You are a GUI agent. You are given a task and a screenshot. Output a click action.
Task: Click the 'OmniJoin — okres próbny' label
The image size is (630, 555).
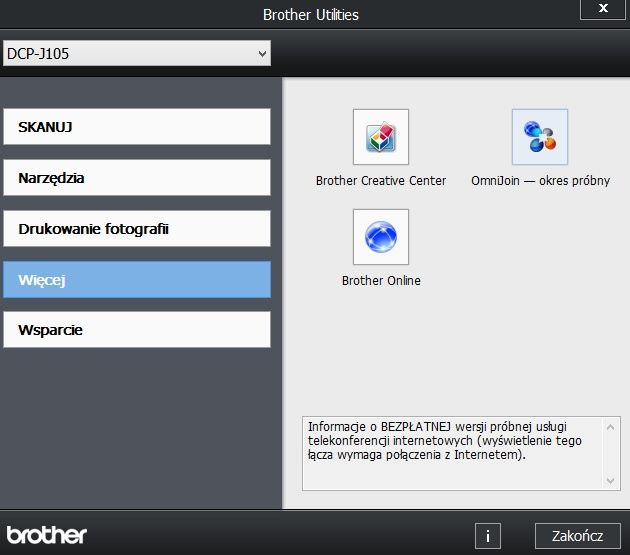pyautogui.click(x=540, y=181)
